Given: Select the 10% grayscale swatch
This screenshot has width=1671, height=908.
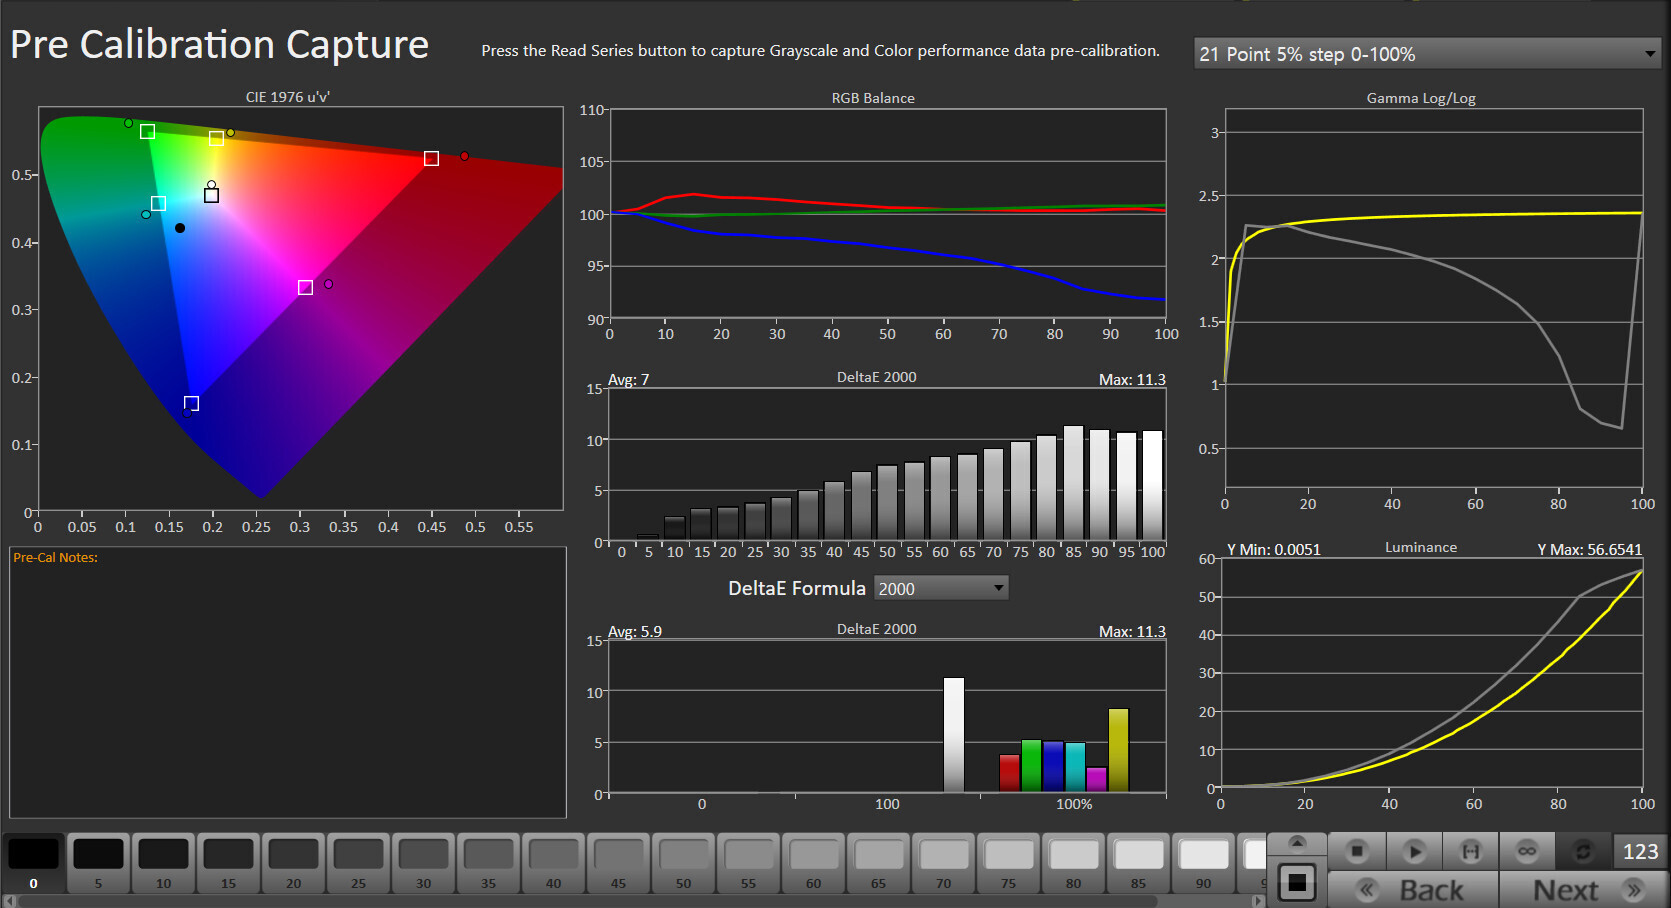Looking at the screenshot, I should tap(163, 862).
